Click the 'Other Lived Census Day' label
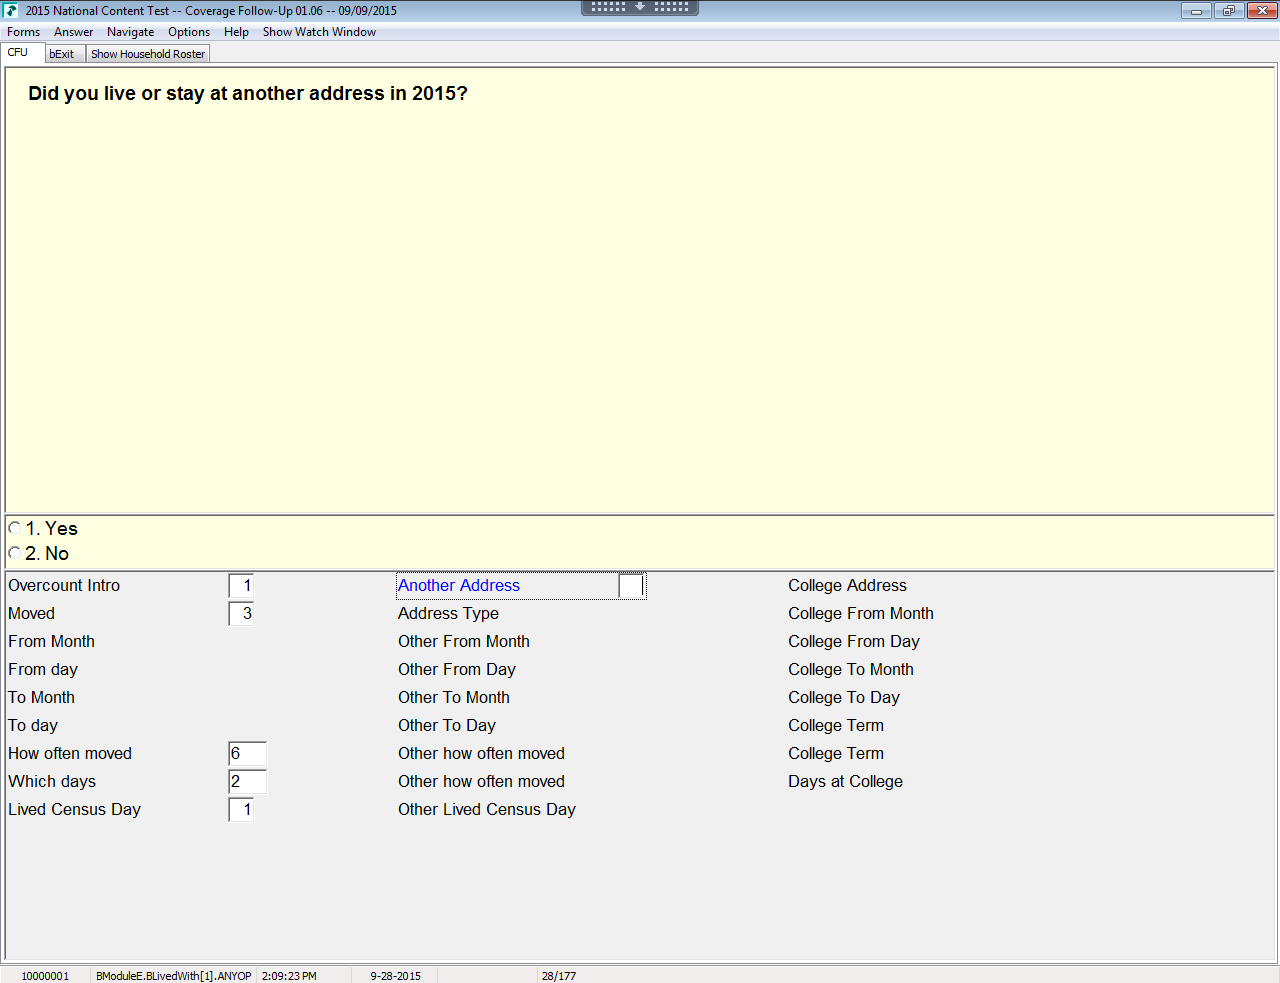Image resolution: width=1280 pixels, height=983 pixels. [x=487, y=810]
